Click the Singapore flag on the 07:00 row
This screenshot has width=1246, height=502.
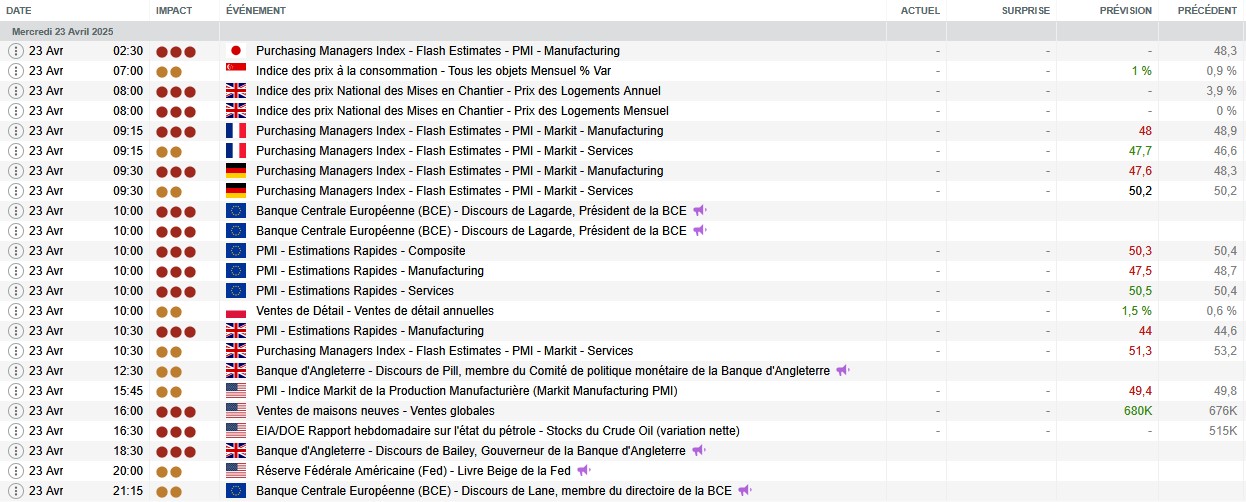(236, 71)
